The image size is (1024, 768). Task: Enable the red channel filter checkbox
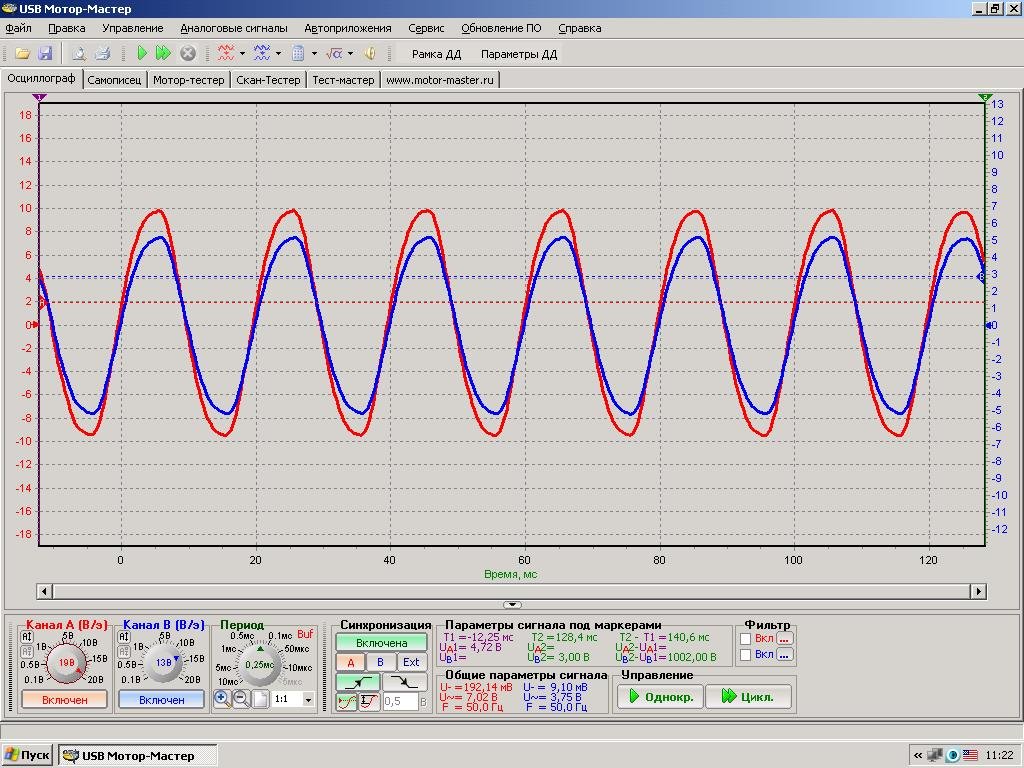pyautogui.click(x=745, y=639)
